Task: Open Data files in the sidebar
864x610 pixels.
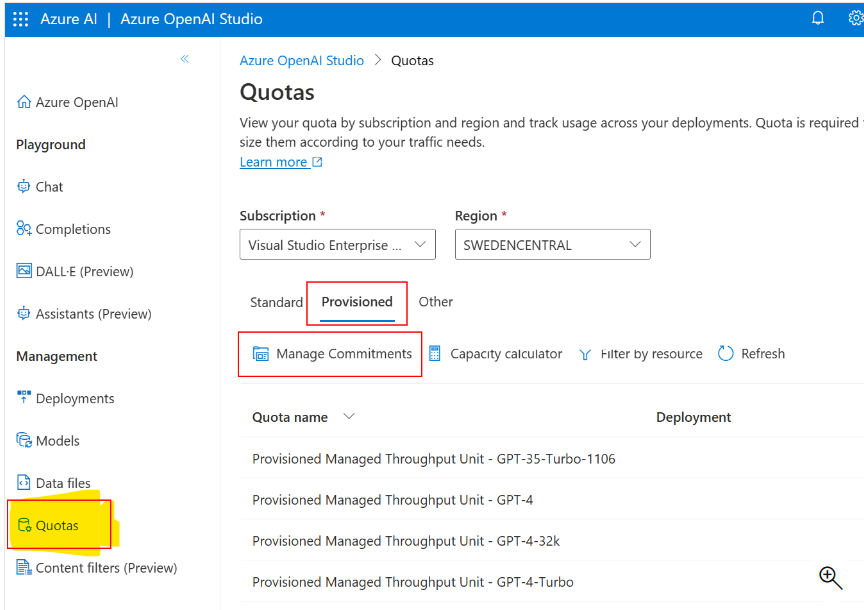Action: pyautogui.click(x=63, y=483)
